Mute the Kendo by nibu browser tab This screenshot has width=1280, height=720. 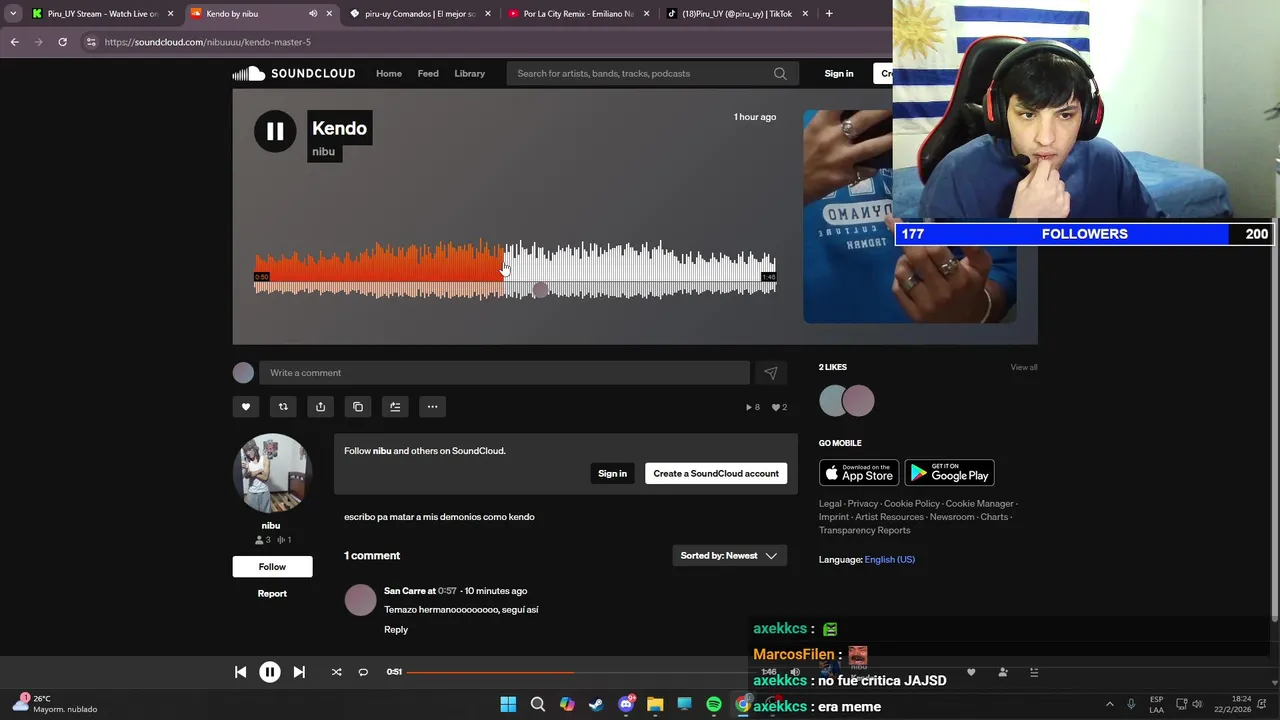click(x=313, y=14)
